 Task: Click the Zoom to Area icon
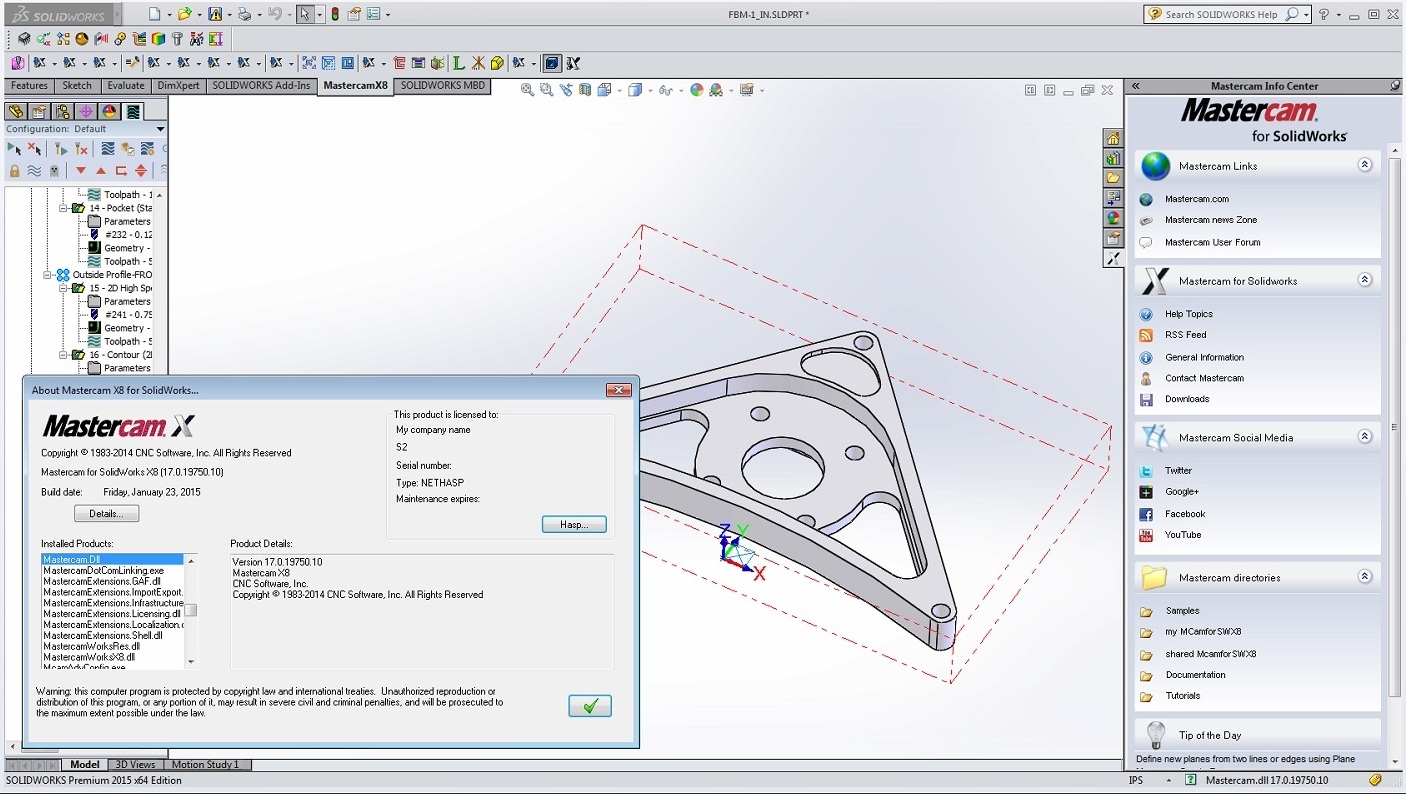[546, 90]
